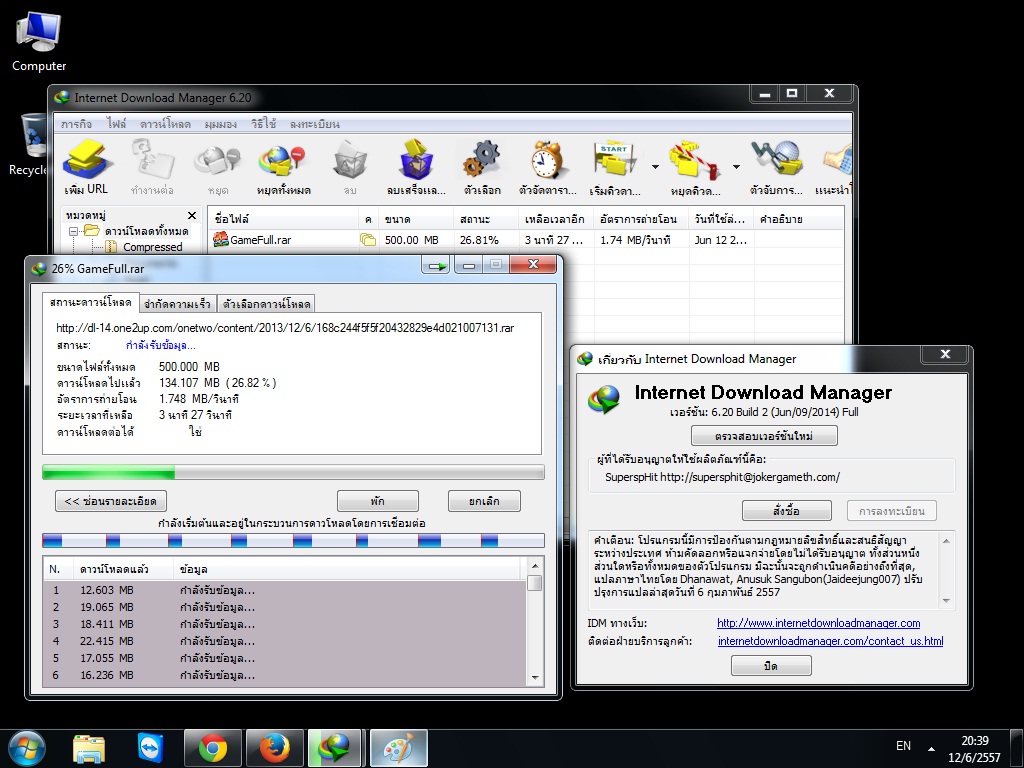Click the warning text scrollbar up arrow
Screen dimensions: 1024x768
pos(946,540)
